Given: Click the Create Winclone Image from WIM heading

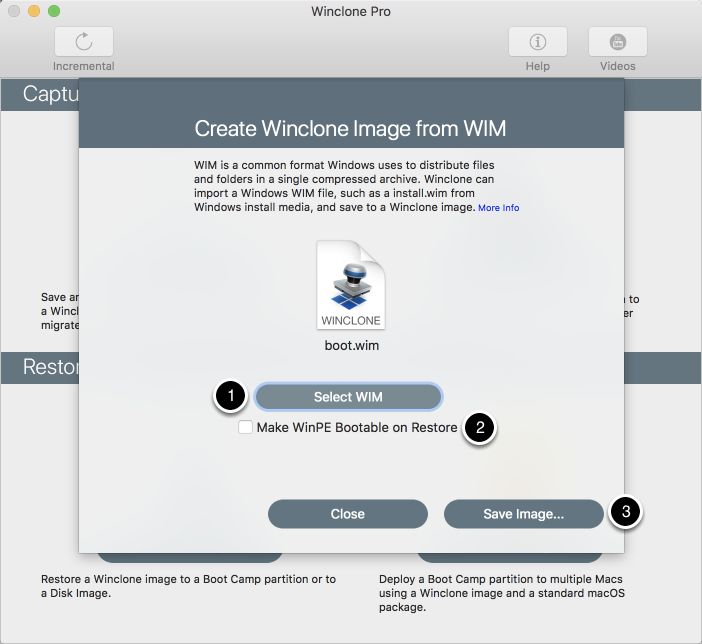Looking at the screenshot, I should tap(351, 129).
